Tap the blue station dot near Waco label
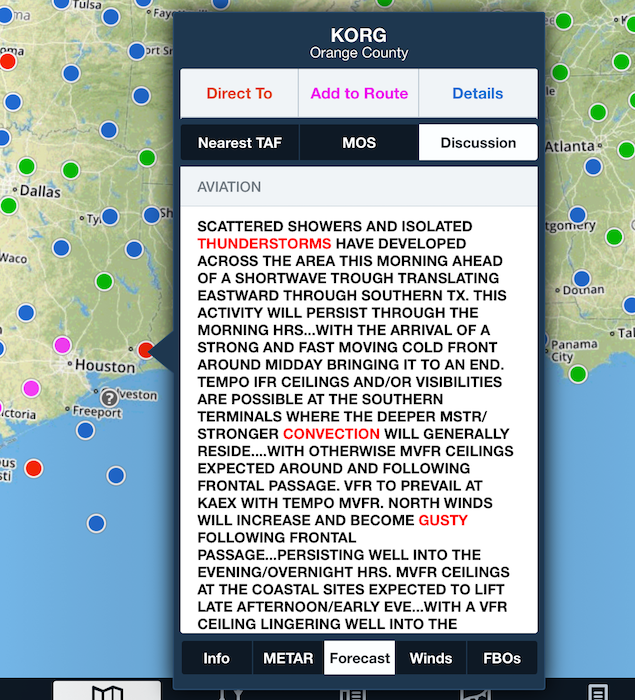 click(x=61, y=247)
